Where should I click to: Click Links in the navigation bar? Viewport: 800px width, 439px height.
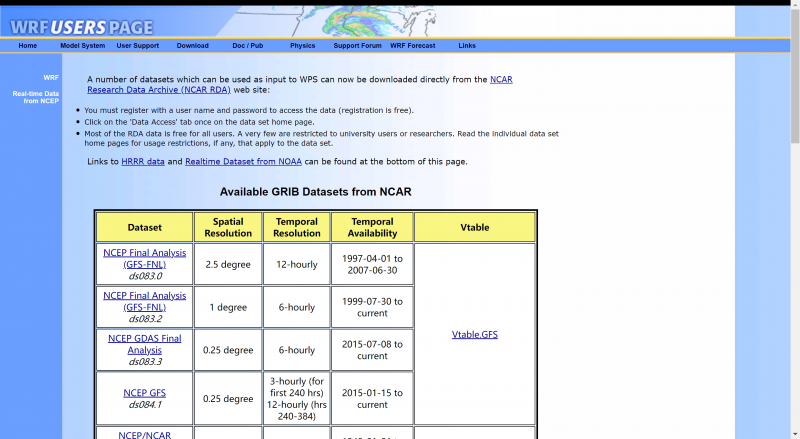click(x=467, y=46)
